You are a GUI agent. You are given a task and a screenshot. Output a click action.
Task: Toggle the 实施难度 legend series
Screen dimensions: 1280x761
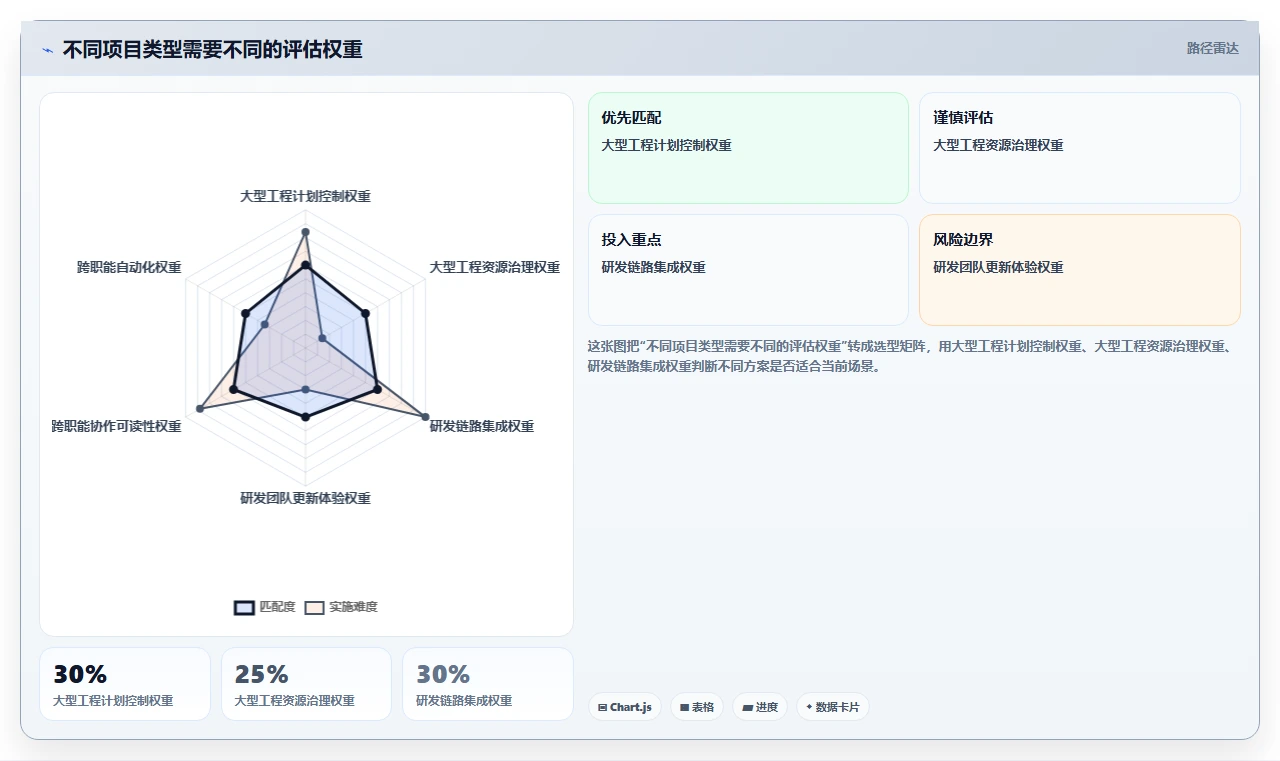point(341,607)
